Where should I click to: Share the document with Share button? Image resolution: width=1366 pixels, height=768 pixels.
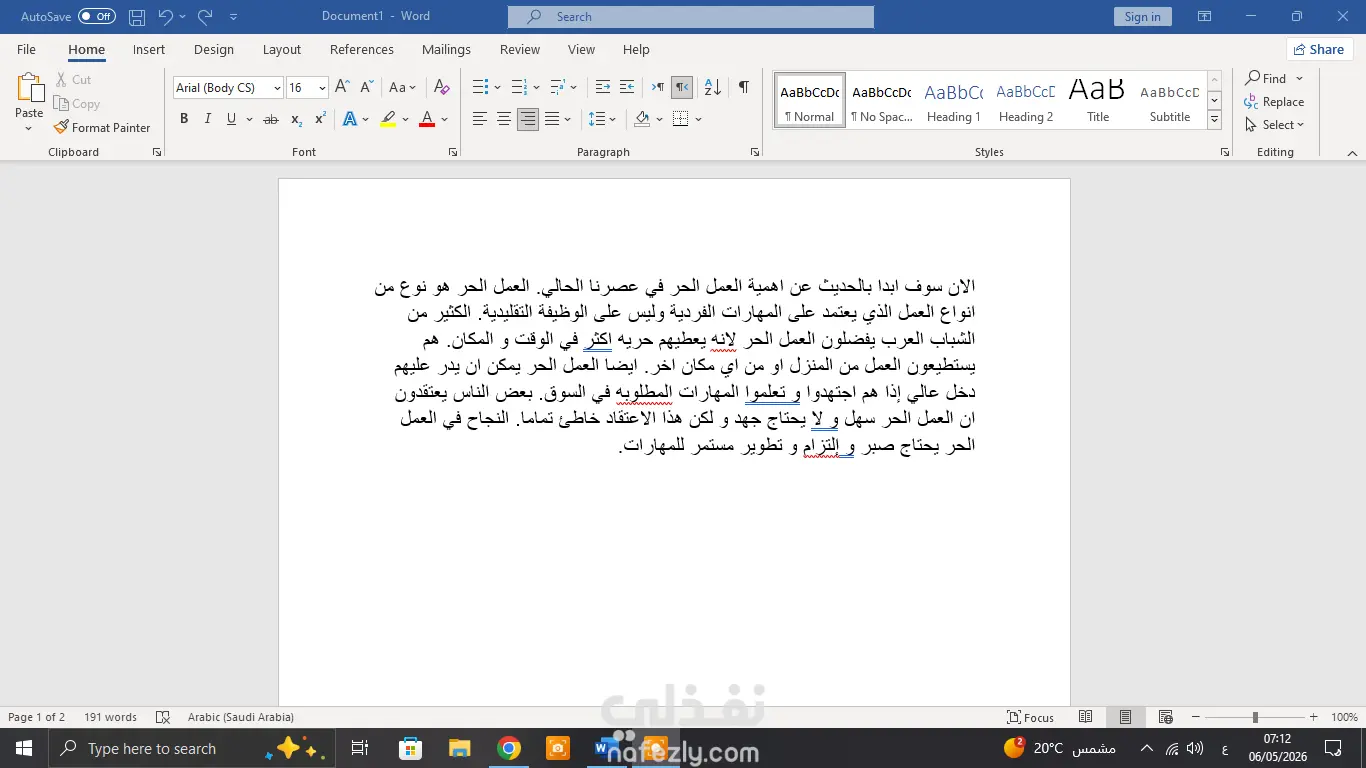point(1319,49)
